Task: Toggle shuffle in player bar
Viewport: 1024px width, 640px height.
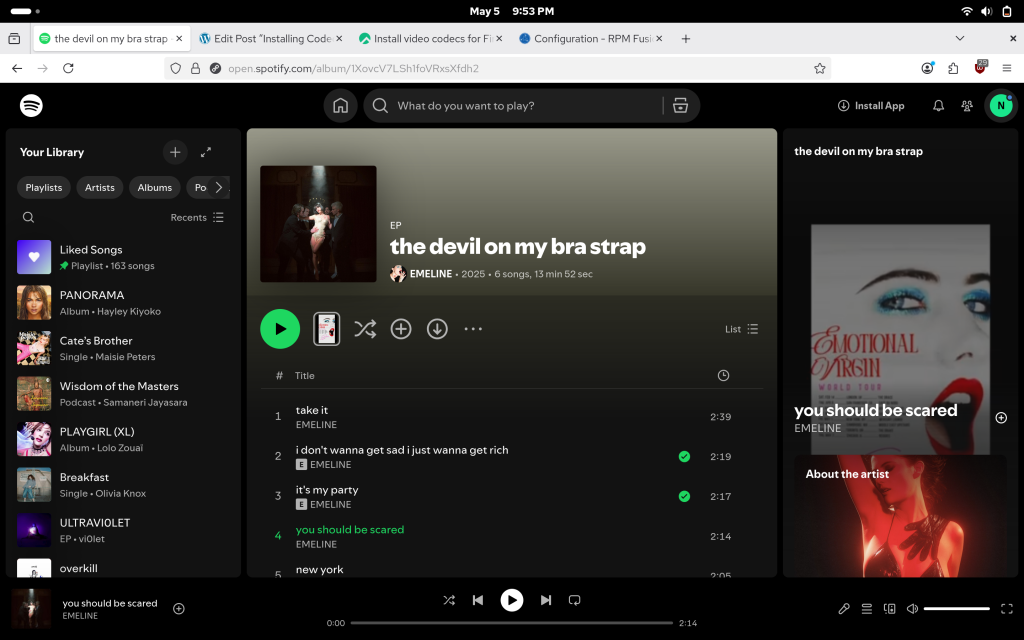Action: 449,600
